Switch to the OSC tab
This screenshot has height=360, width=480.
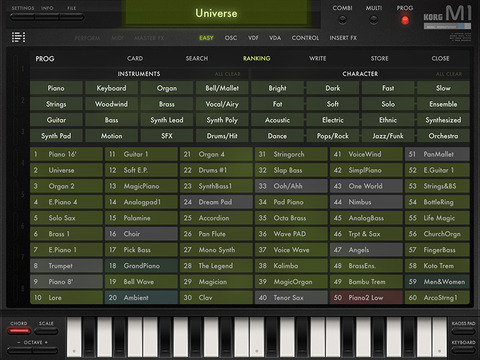click(231, 38)
